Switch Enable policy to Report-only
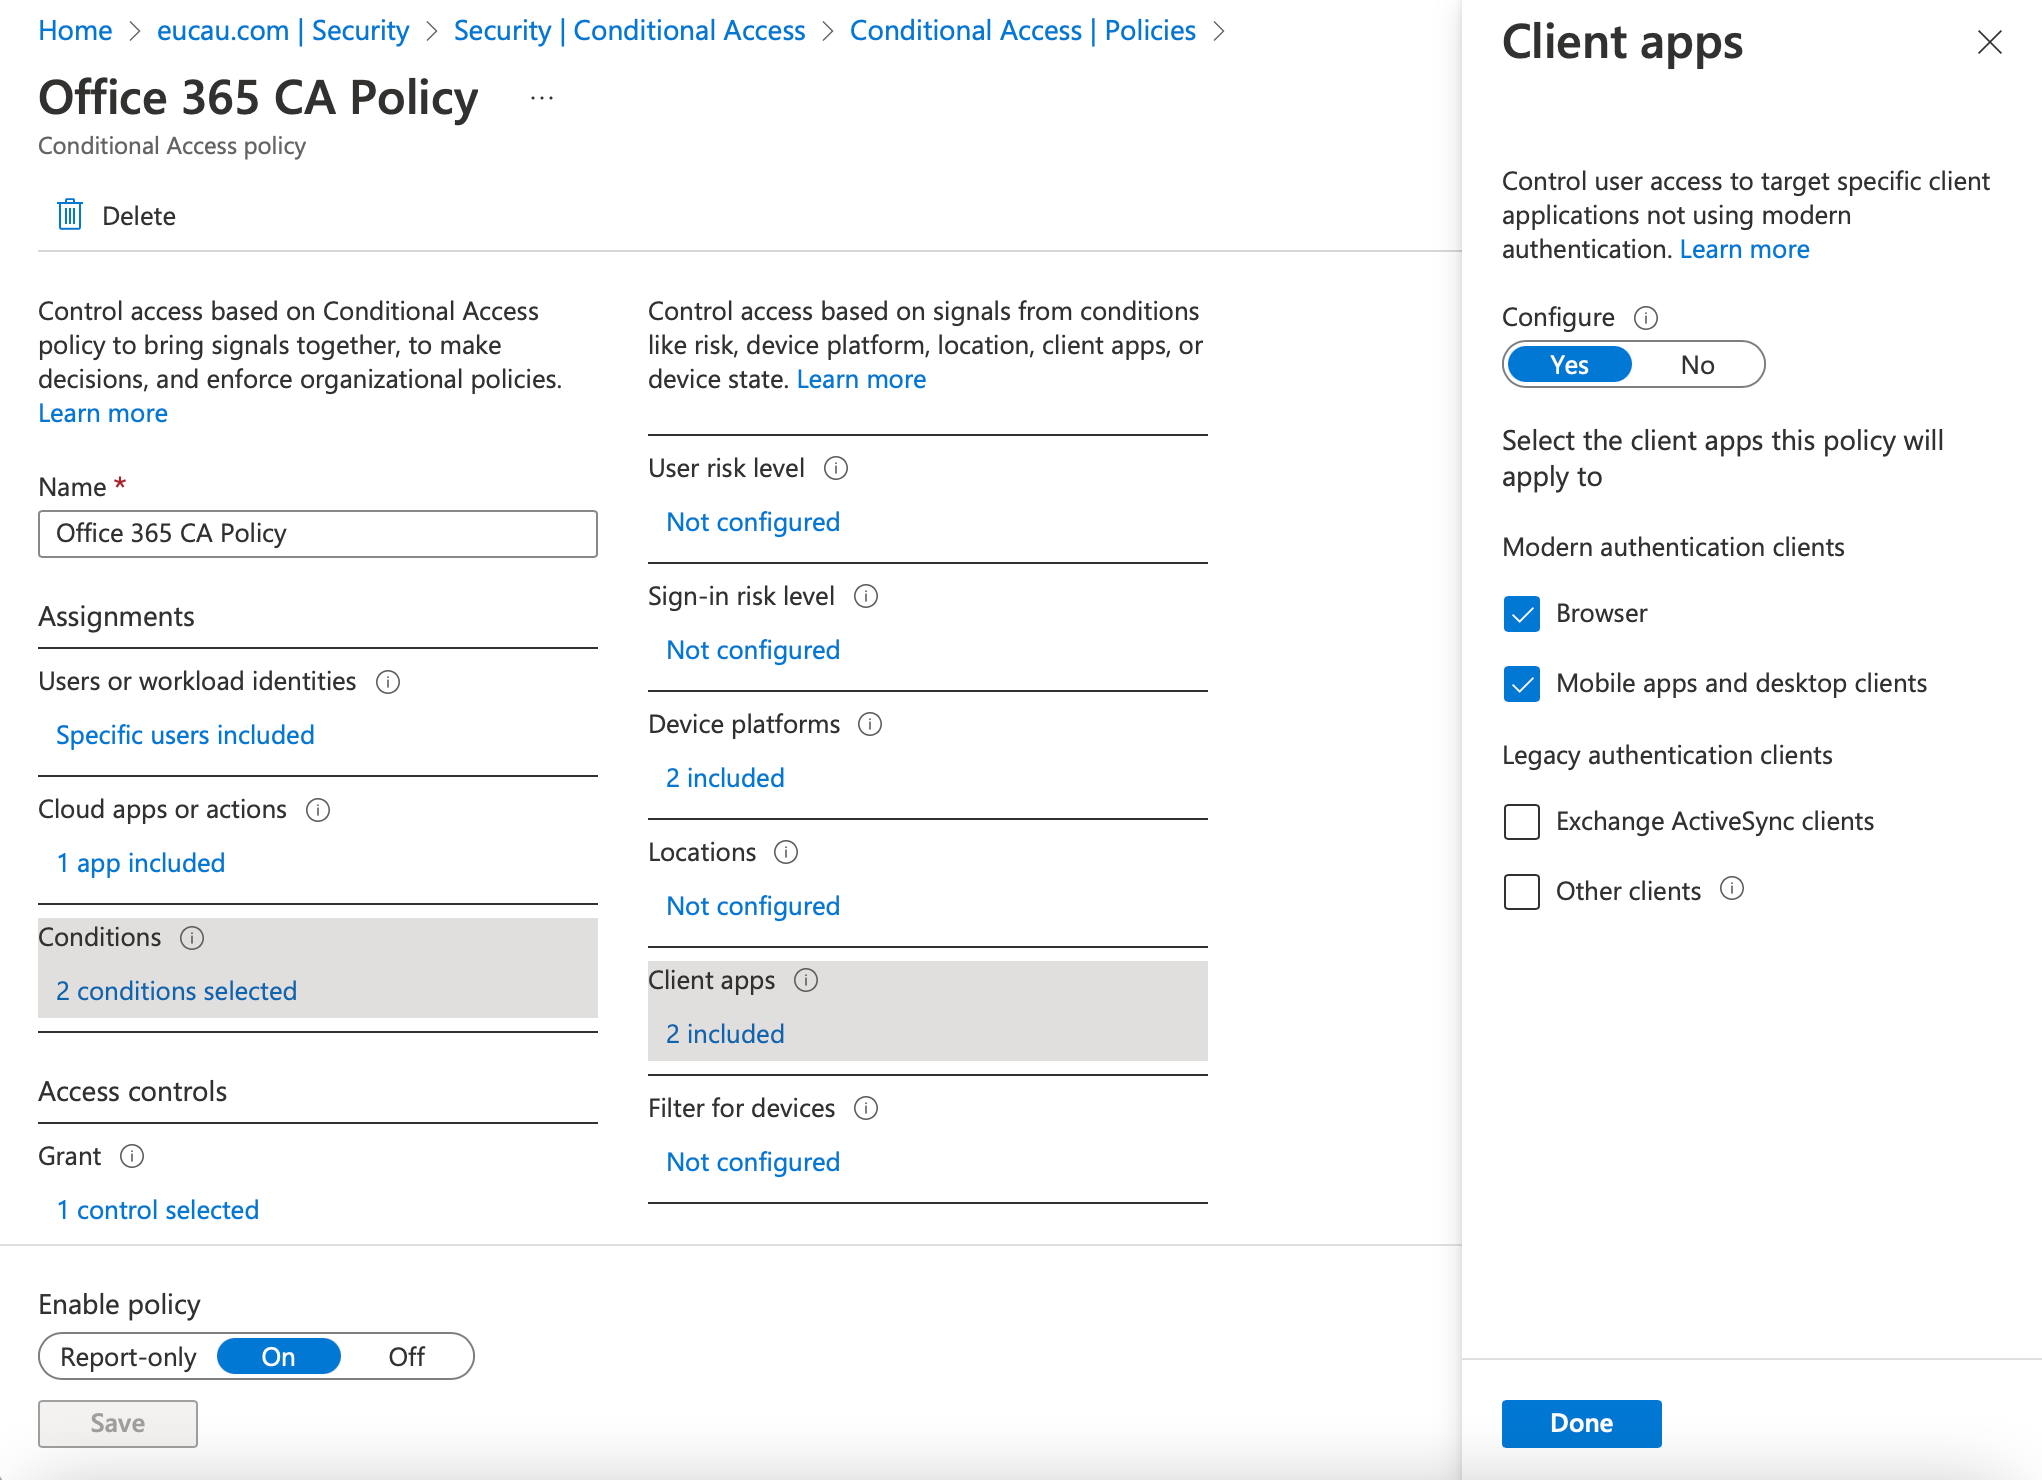This screenshot has height=1480, width=2042. tap(128, 1357)
